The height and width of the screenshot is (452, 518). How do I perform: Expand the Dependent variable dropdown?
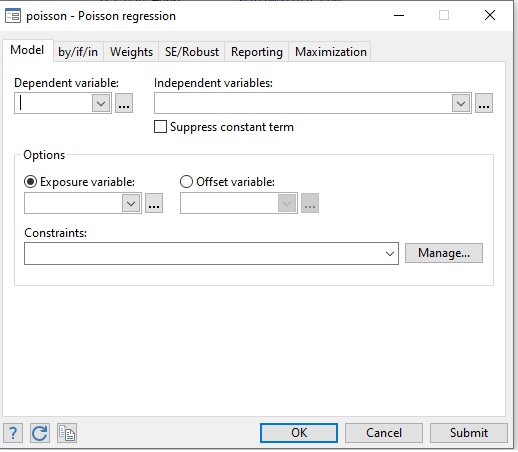click(101, 103)
